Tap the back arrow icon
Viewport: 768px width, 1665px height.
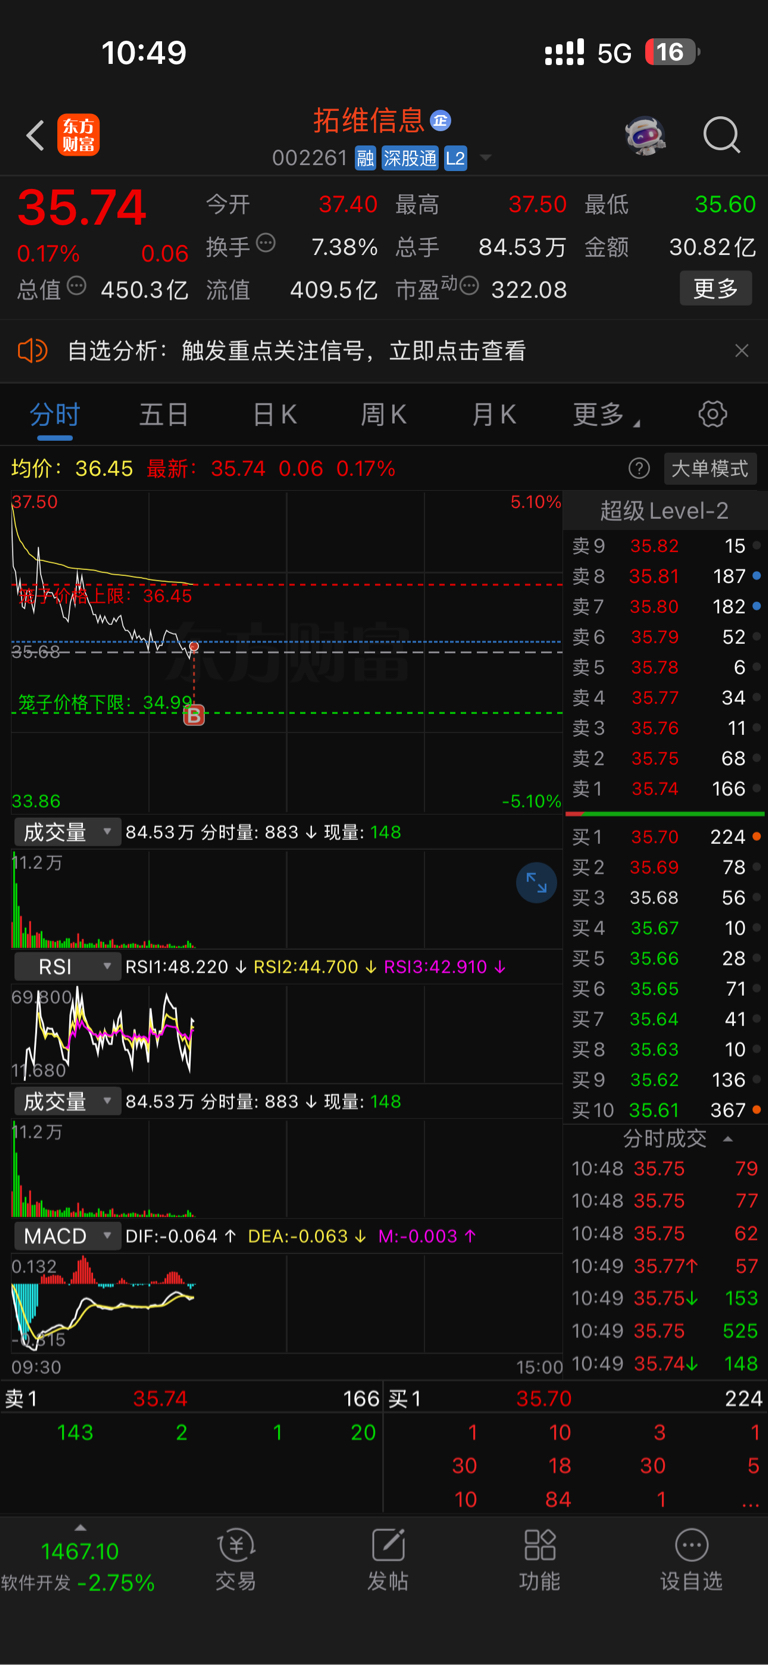[x=35, y=135]
